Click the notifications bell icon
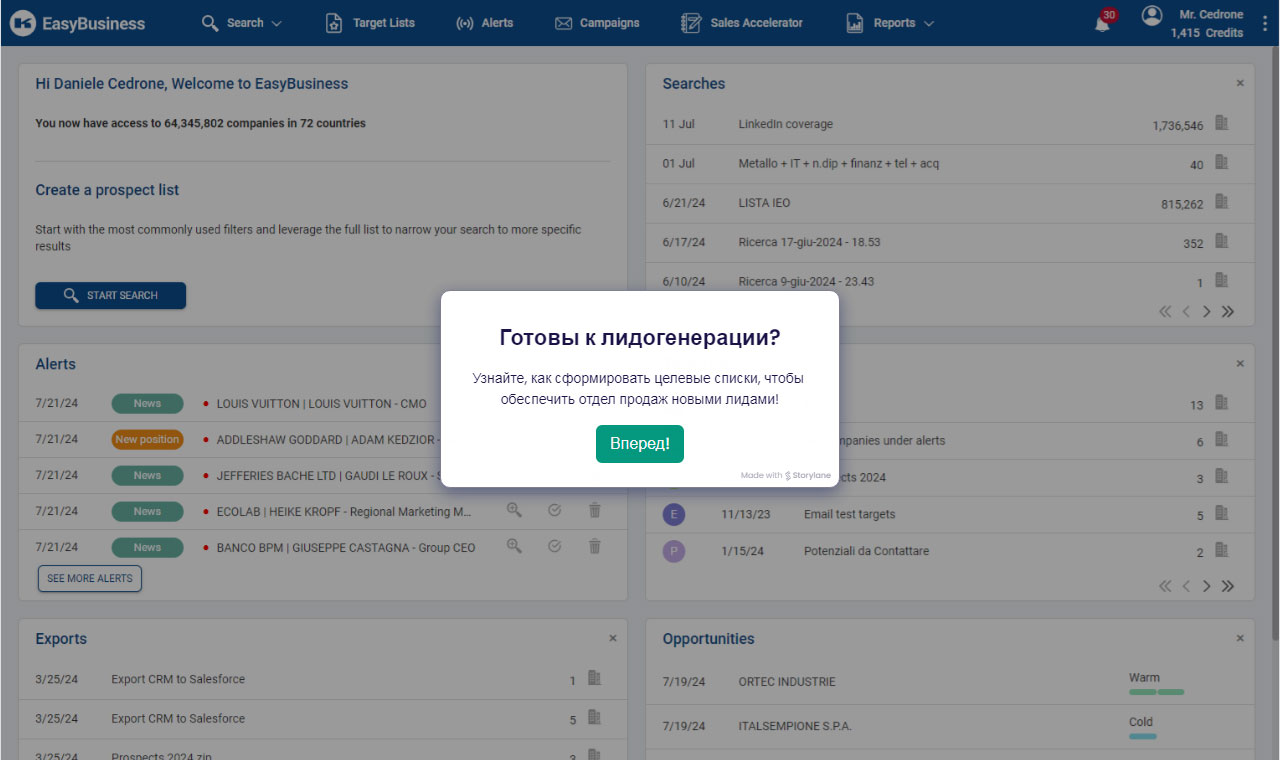This screenshot has height=760, width=1280. 1102,24
